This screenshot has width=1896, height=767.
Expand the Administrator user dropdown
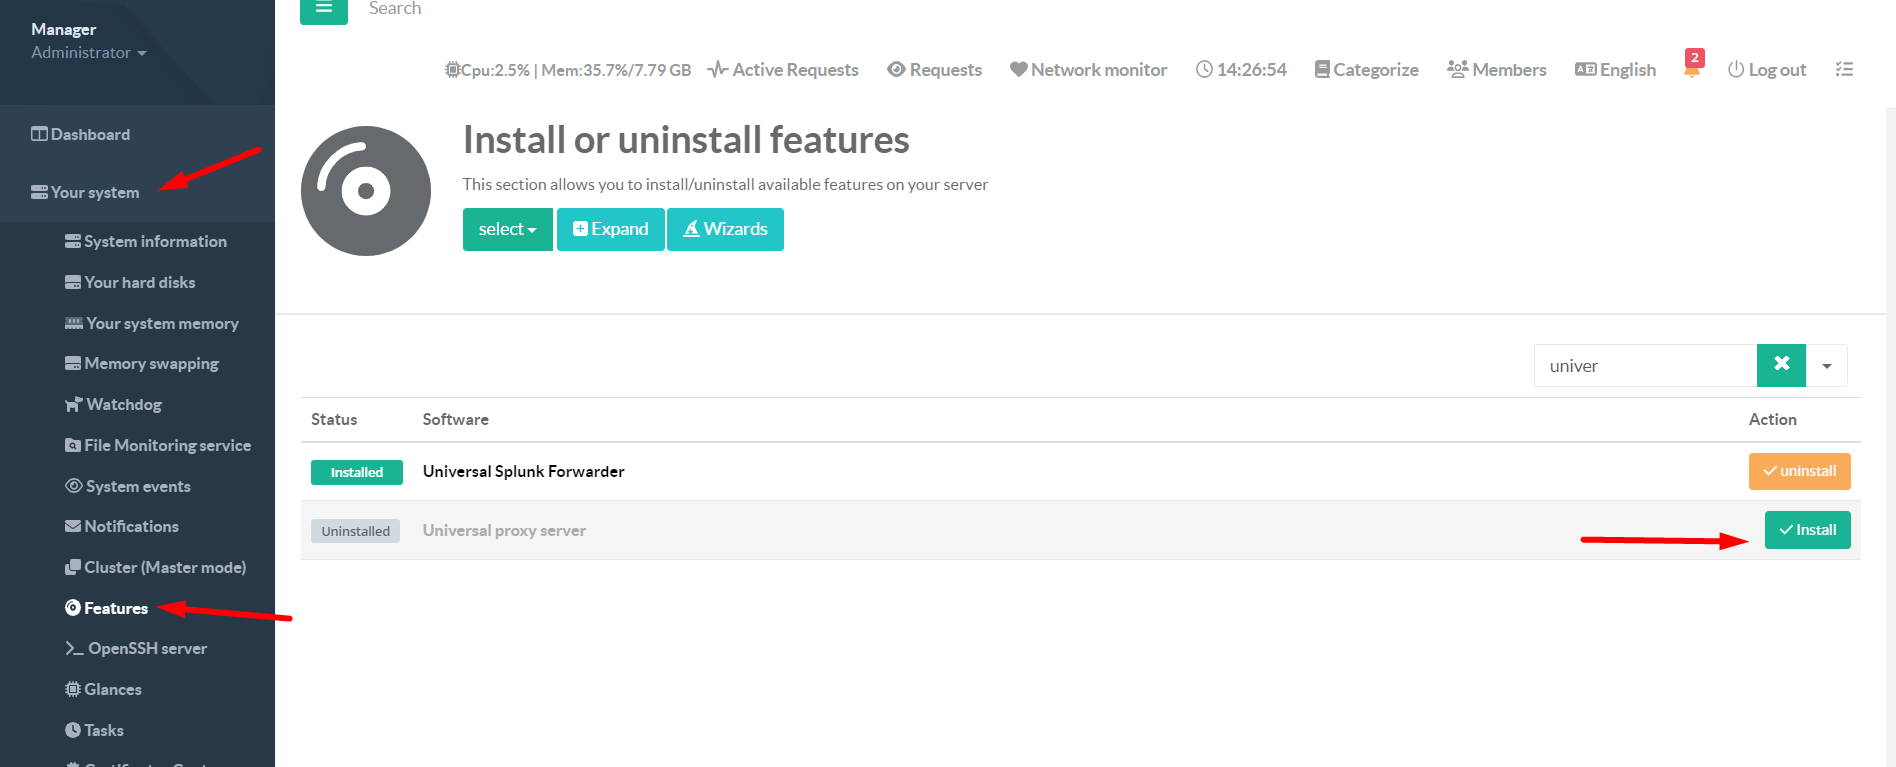(88, 53)
